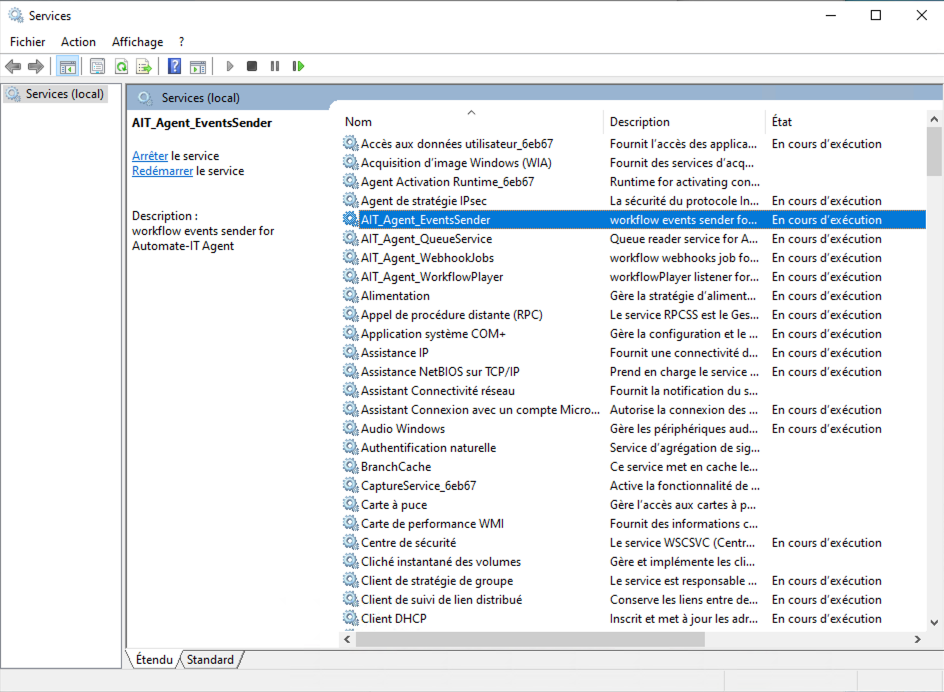Select Agent Activation Runtime_6eb67 service

pyautogui.click(x=447, y=182)
